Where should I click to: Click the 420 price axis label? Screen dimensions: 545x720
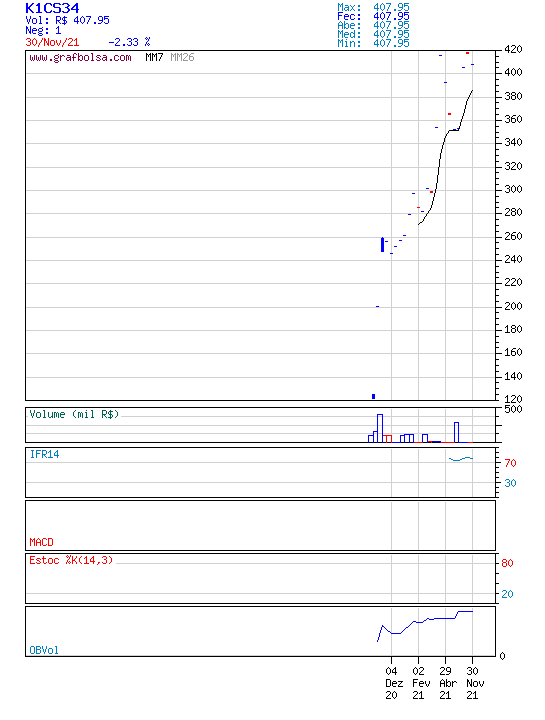513,49
